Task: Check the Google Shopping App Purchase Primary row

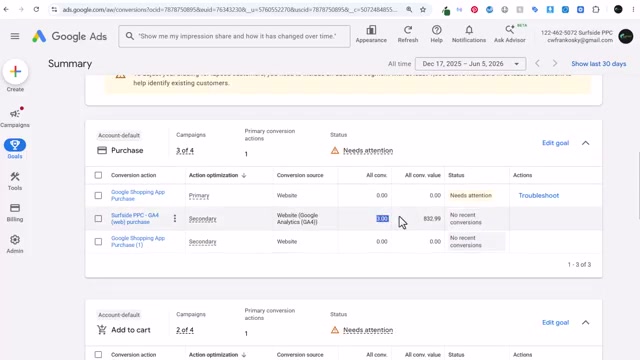Action: (x=98, y=196)
